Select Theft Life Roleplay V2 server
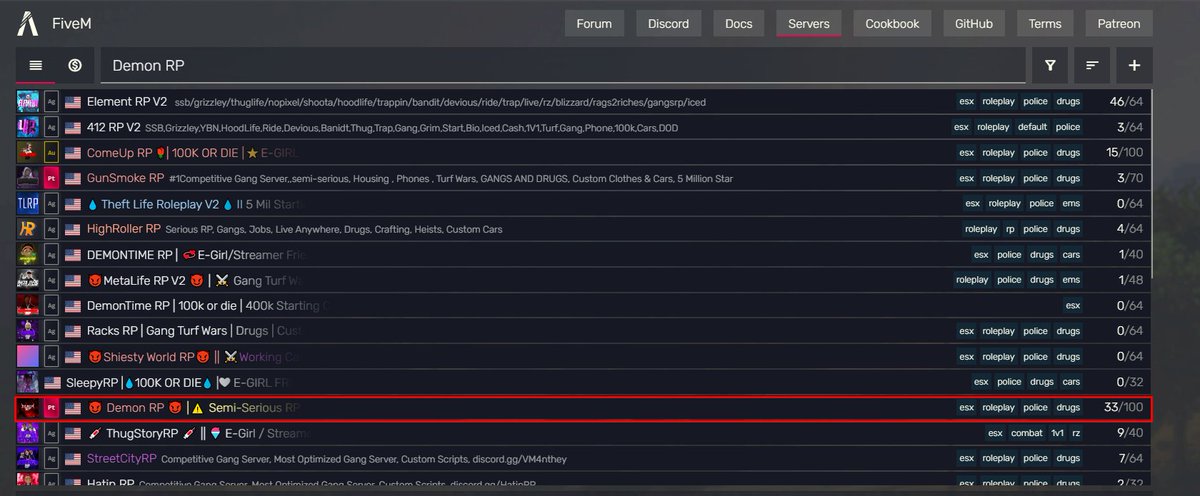This screenshot has width=1200, height=496. click(583, 203)
